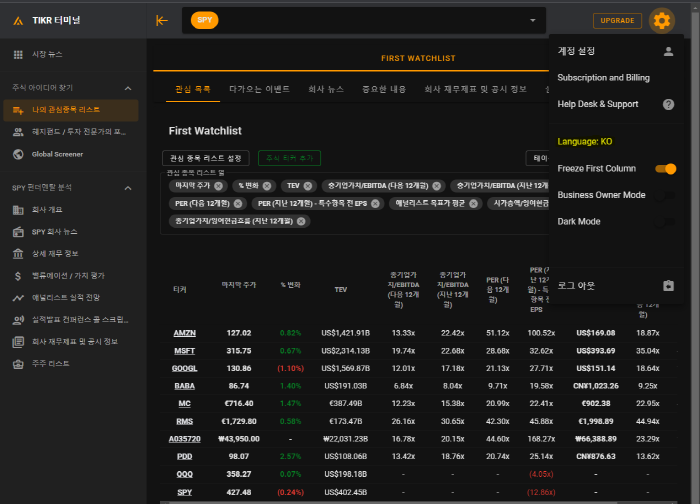Open MSFT ticker link
The image size is (700, 504).
point(184,351)
